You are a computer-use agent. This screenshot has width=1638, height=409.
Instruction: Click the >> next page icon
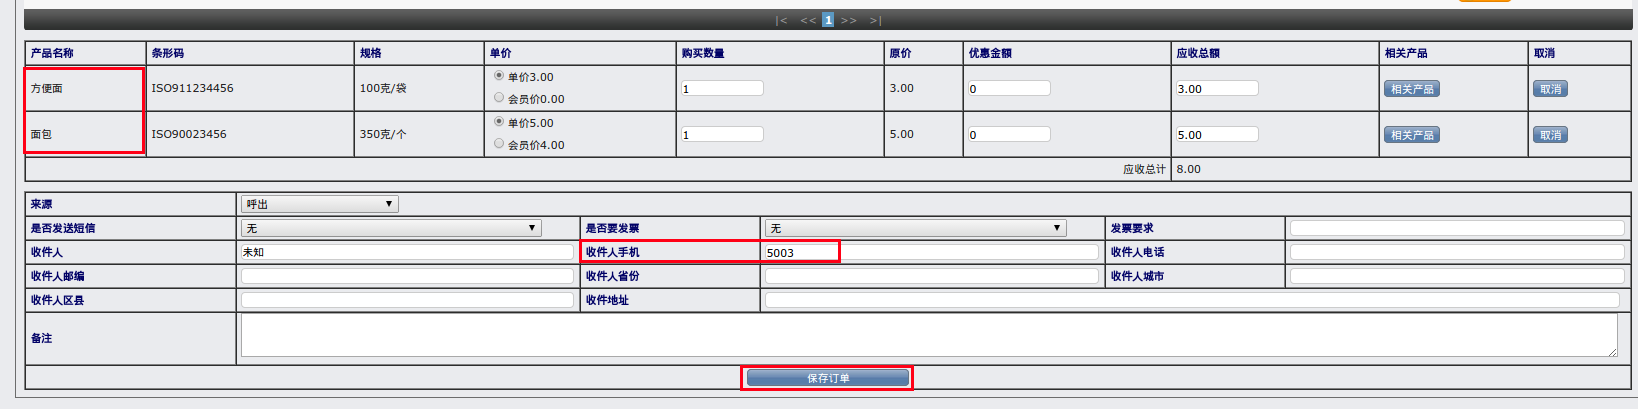pyautogui.click(x=848, y=20)
